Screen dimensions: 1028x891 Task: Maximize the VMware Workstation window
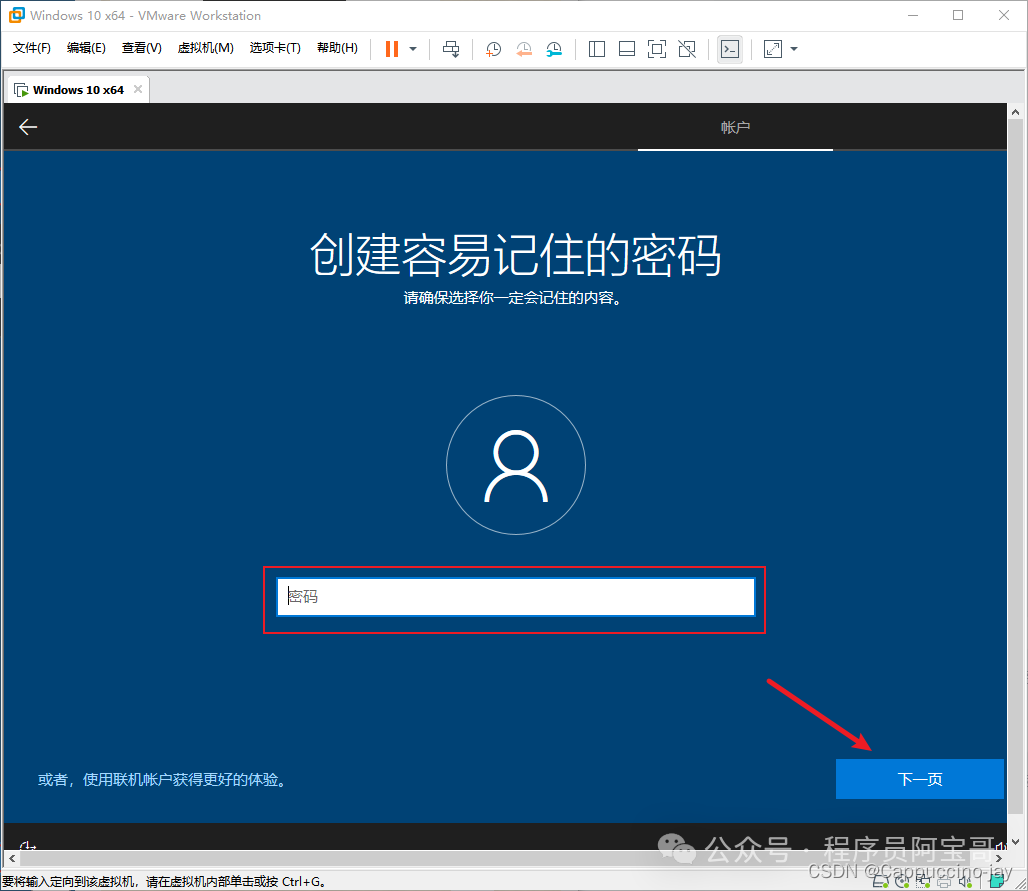(x=958, y=15)
